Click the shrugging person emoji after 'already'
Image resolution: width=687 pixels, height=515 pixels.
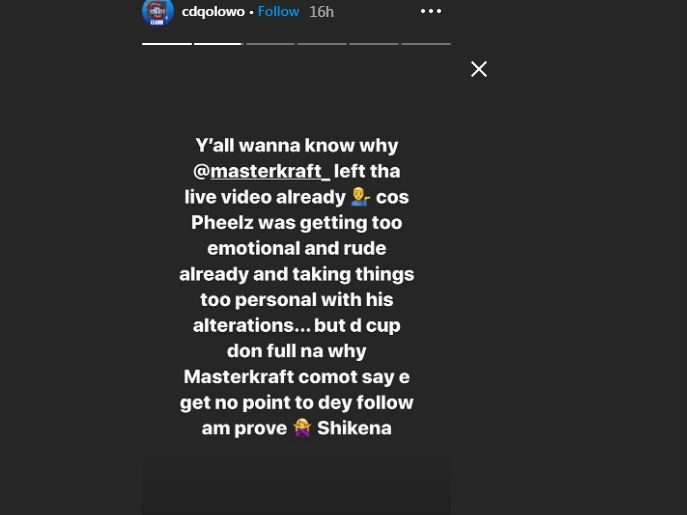pos(360,197)
